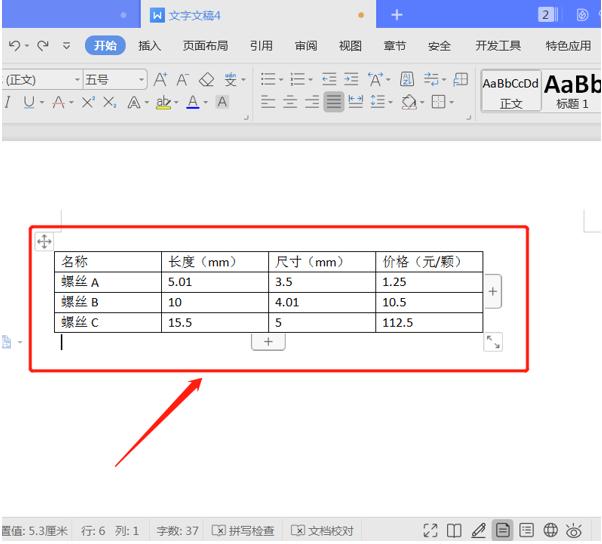Apply paragraph shading fill
Screen dimensions: 602x544
[x=409, y=102]
